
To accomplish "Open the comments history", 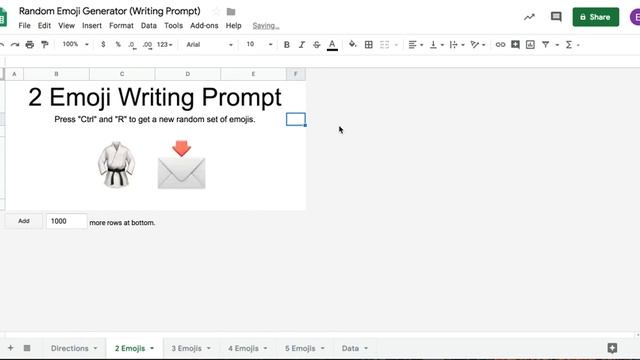I will [x=556, y=17].
